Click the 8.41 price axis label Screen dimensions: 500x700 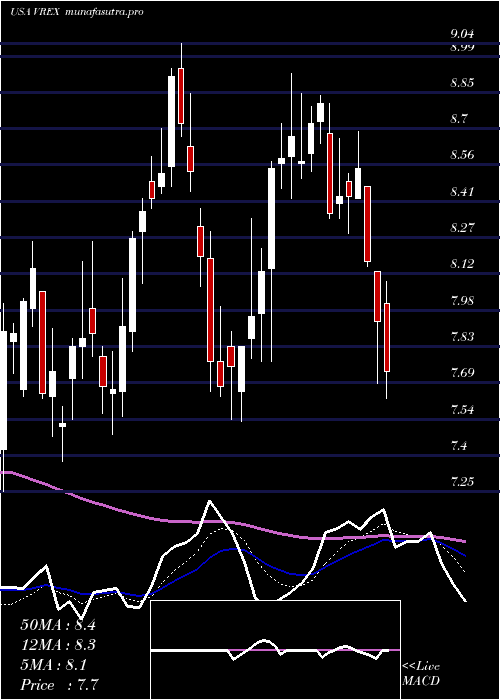click(462, 192)
